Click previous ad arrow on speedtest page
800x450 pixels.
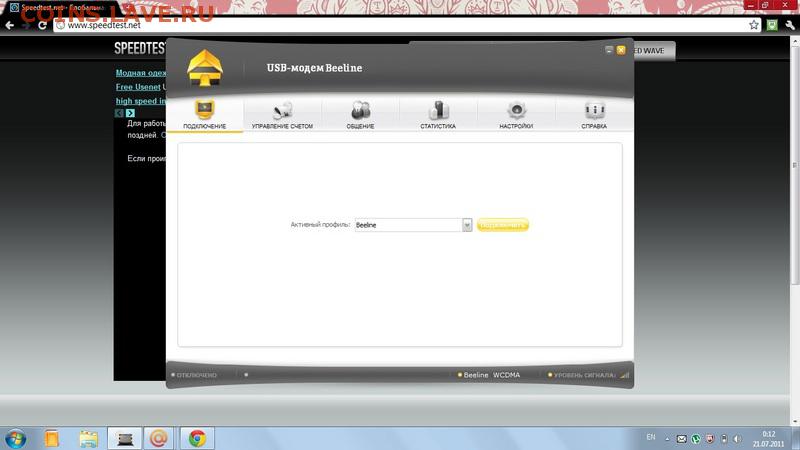coord(119,113)
